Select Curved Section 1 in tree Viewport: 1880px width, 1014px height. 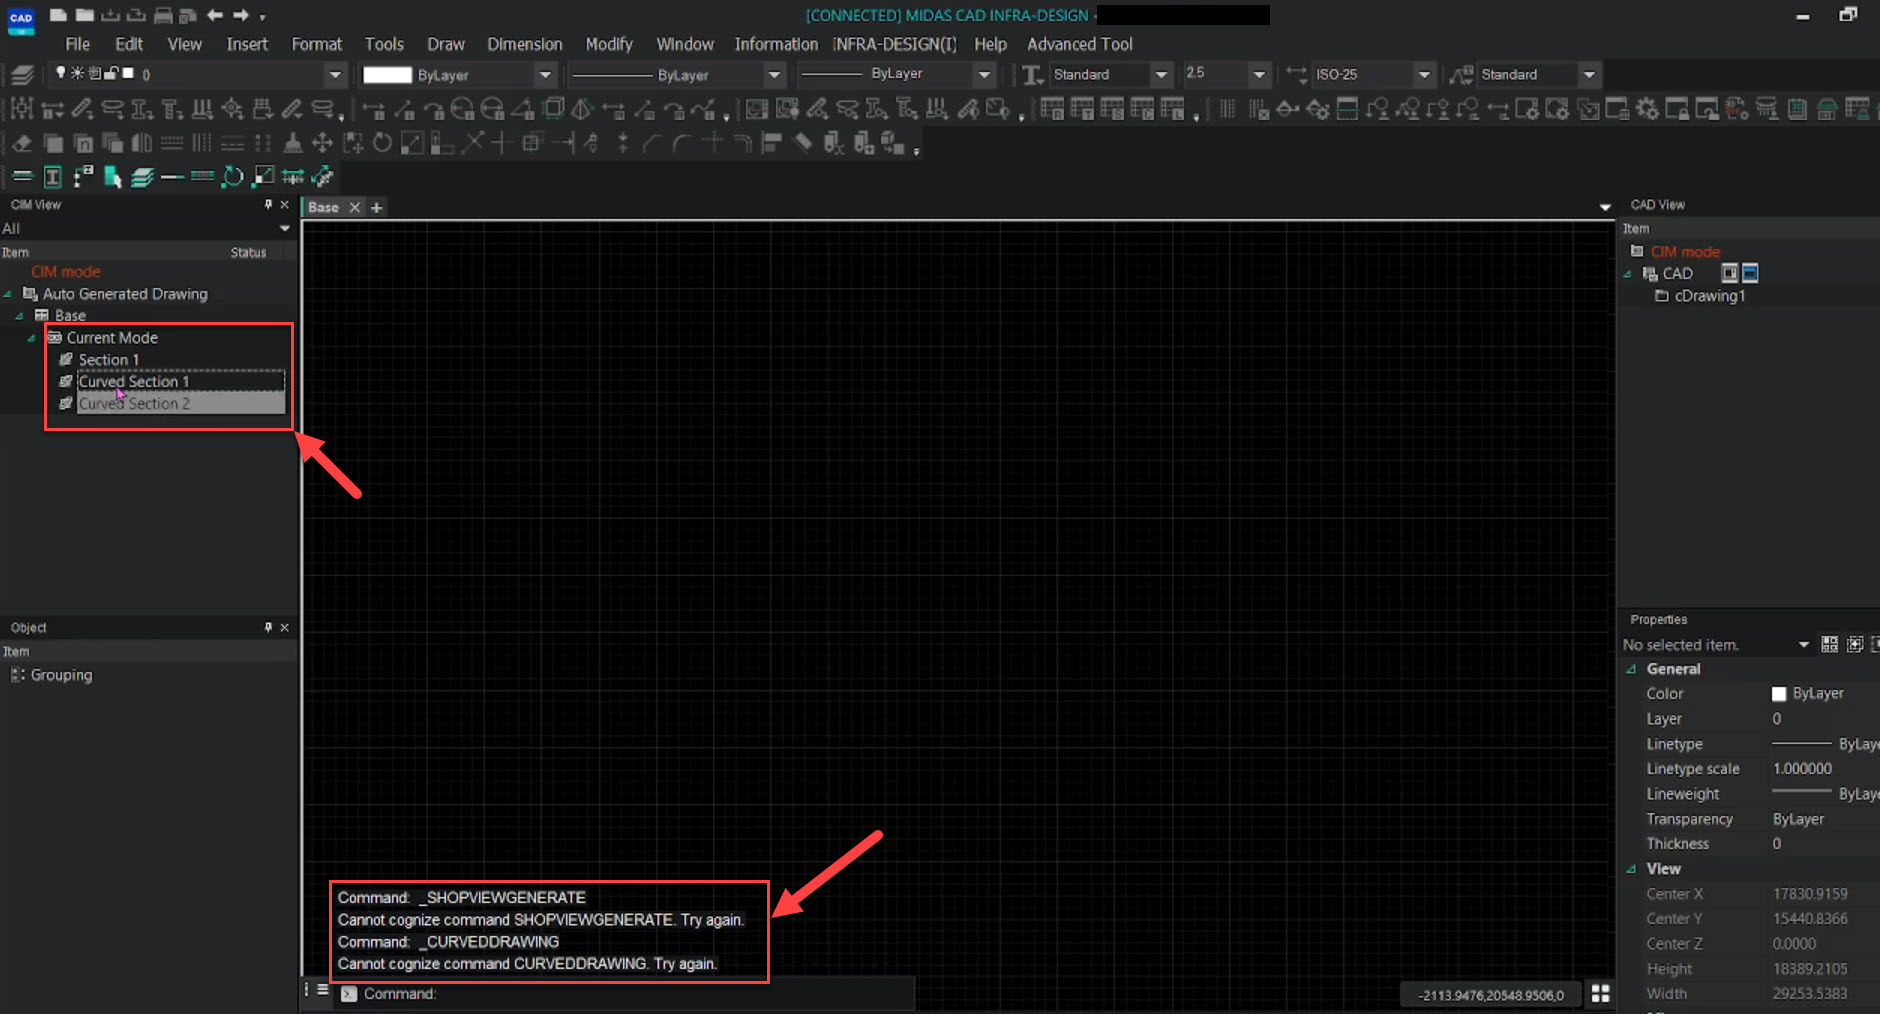(x=134, y=382)
